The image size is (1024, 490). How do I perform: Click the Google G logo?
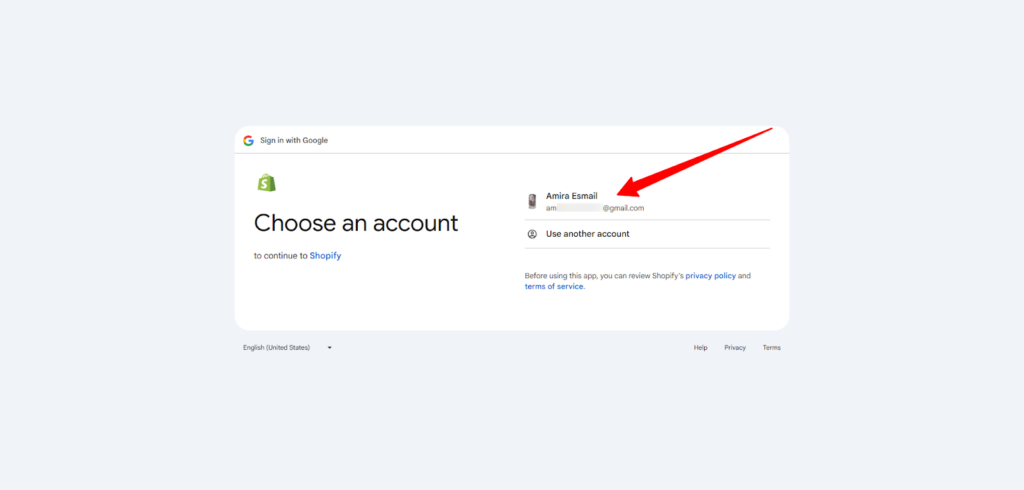(x=248, y=140)
